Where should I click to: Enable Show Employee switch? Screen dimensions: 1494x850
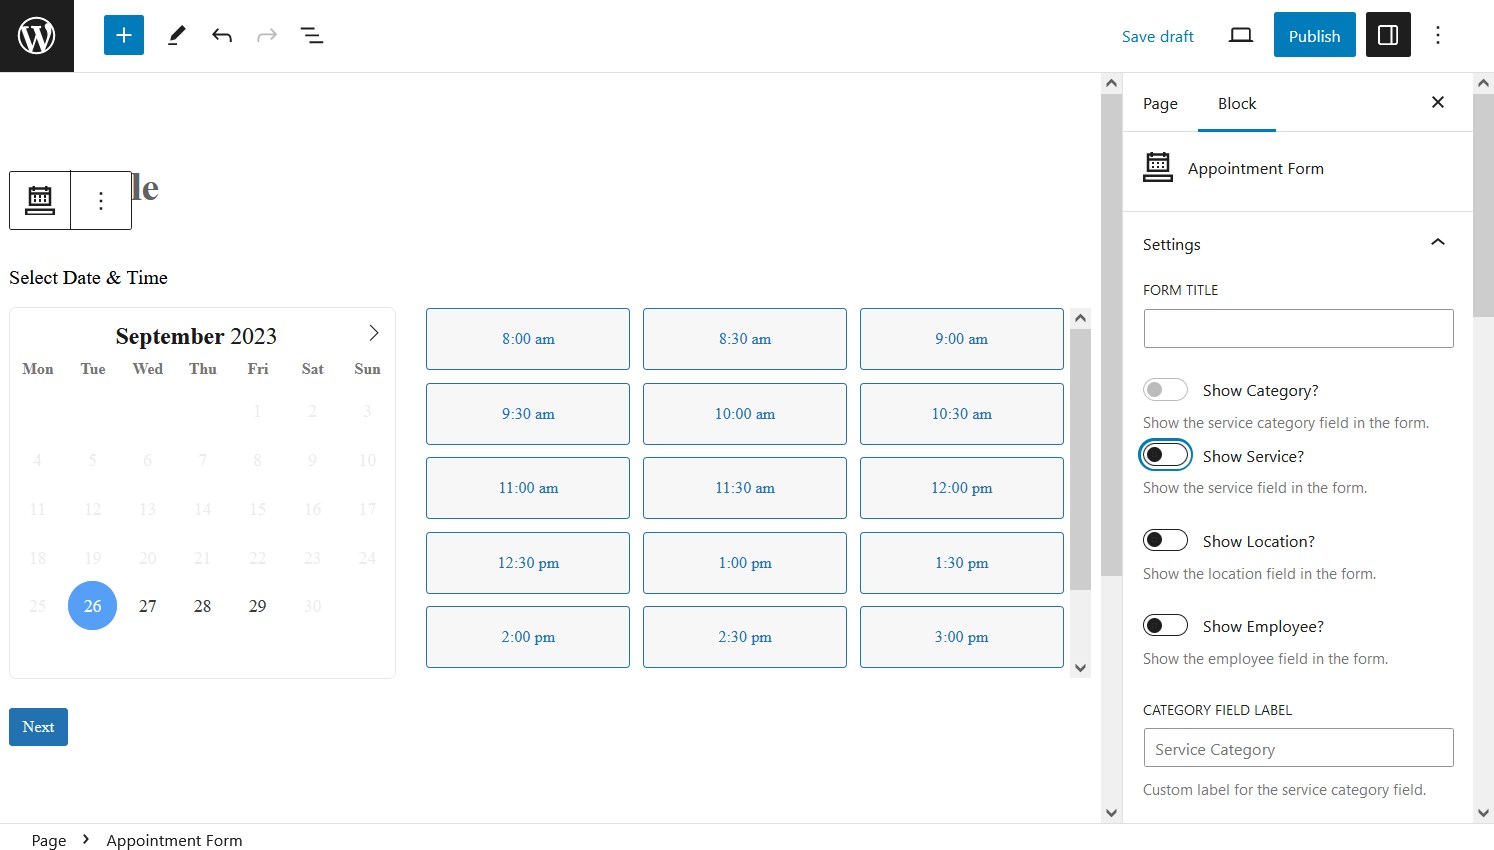(x=1165, y=625)
